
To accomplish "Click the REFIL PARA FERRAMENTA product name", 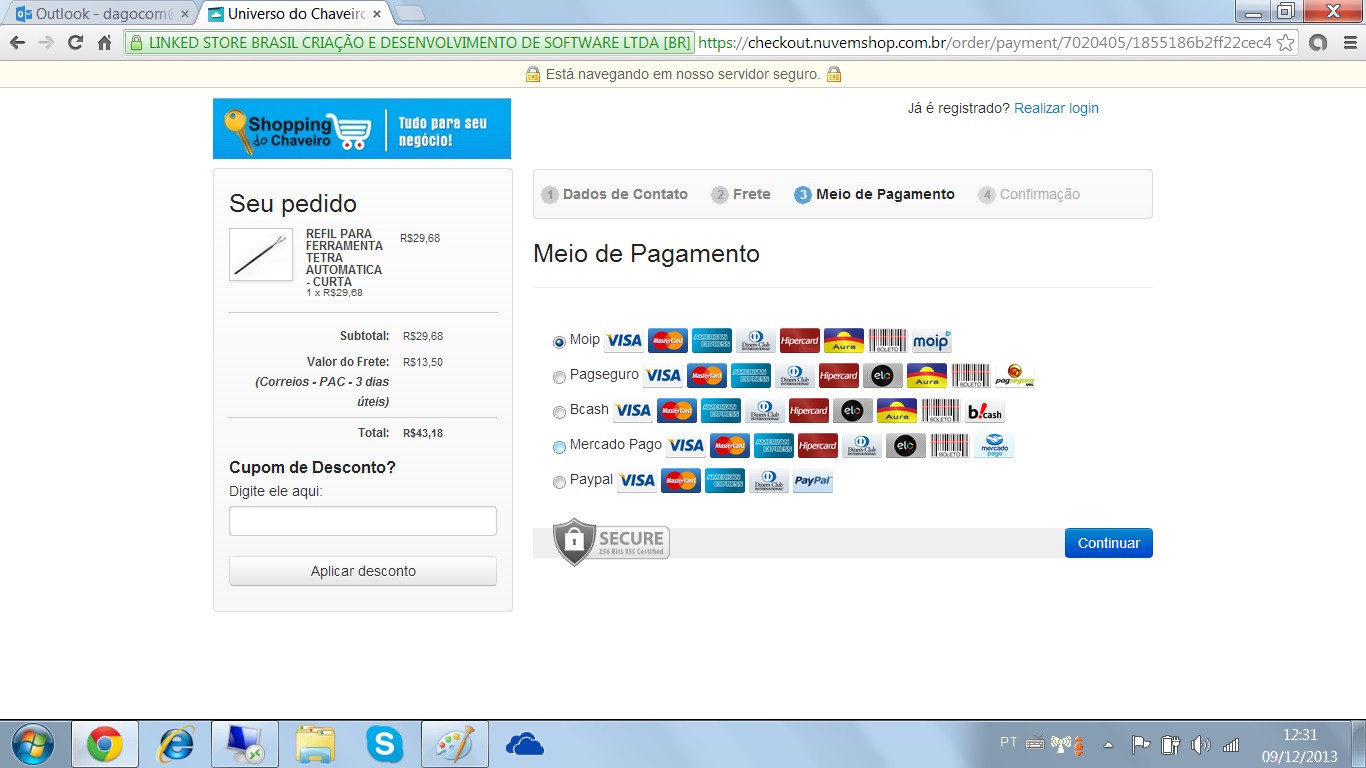I will click(x=344, y=258).
